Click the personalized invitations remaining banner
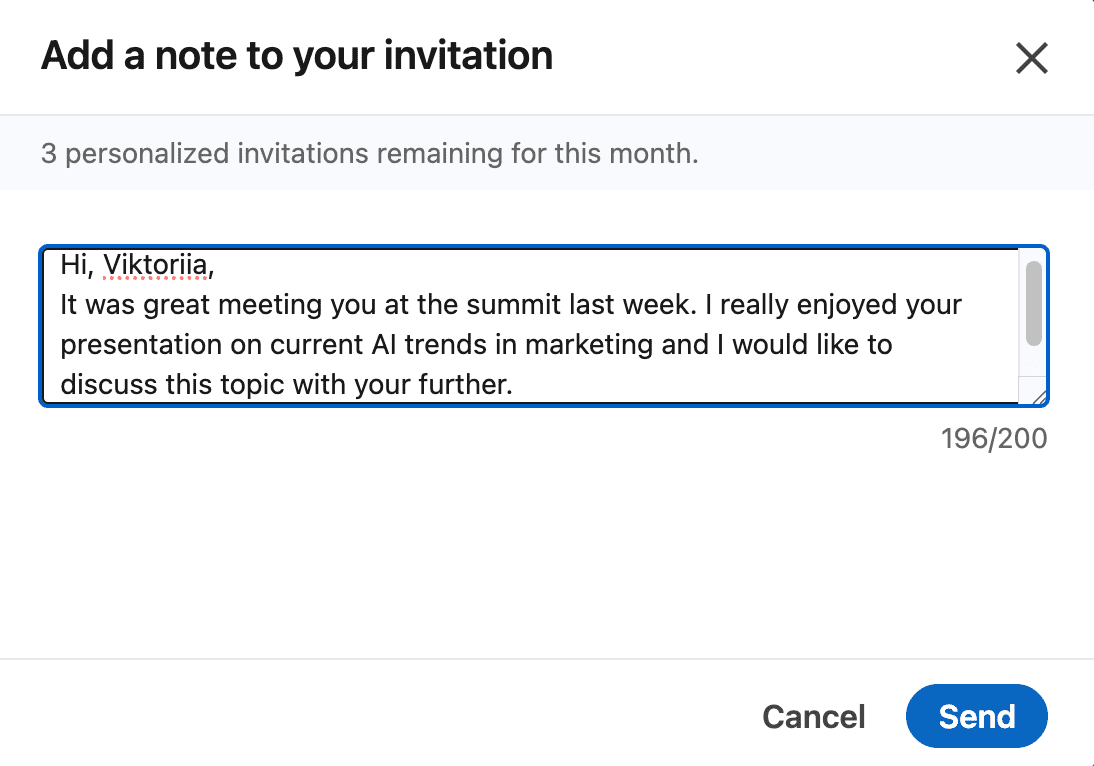The width and height of the screenshot is (1094, 766). 369,154
